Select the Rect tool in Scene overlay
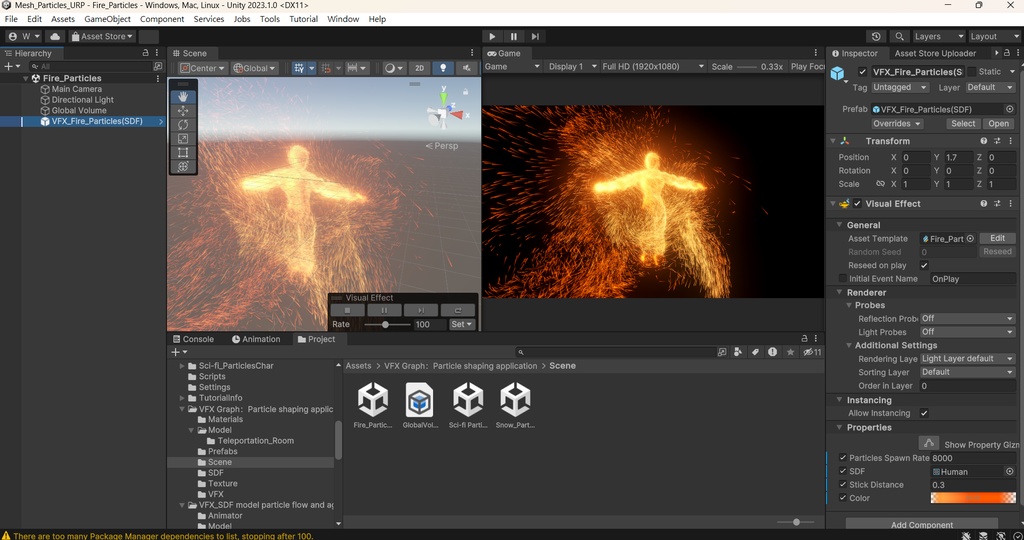This screenshot has height=540, width=1024. coord(183,152)
